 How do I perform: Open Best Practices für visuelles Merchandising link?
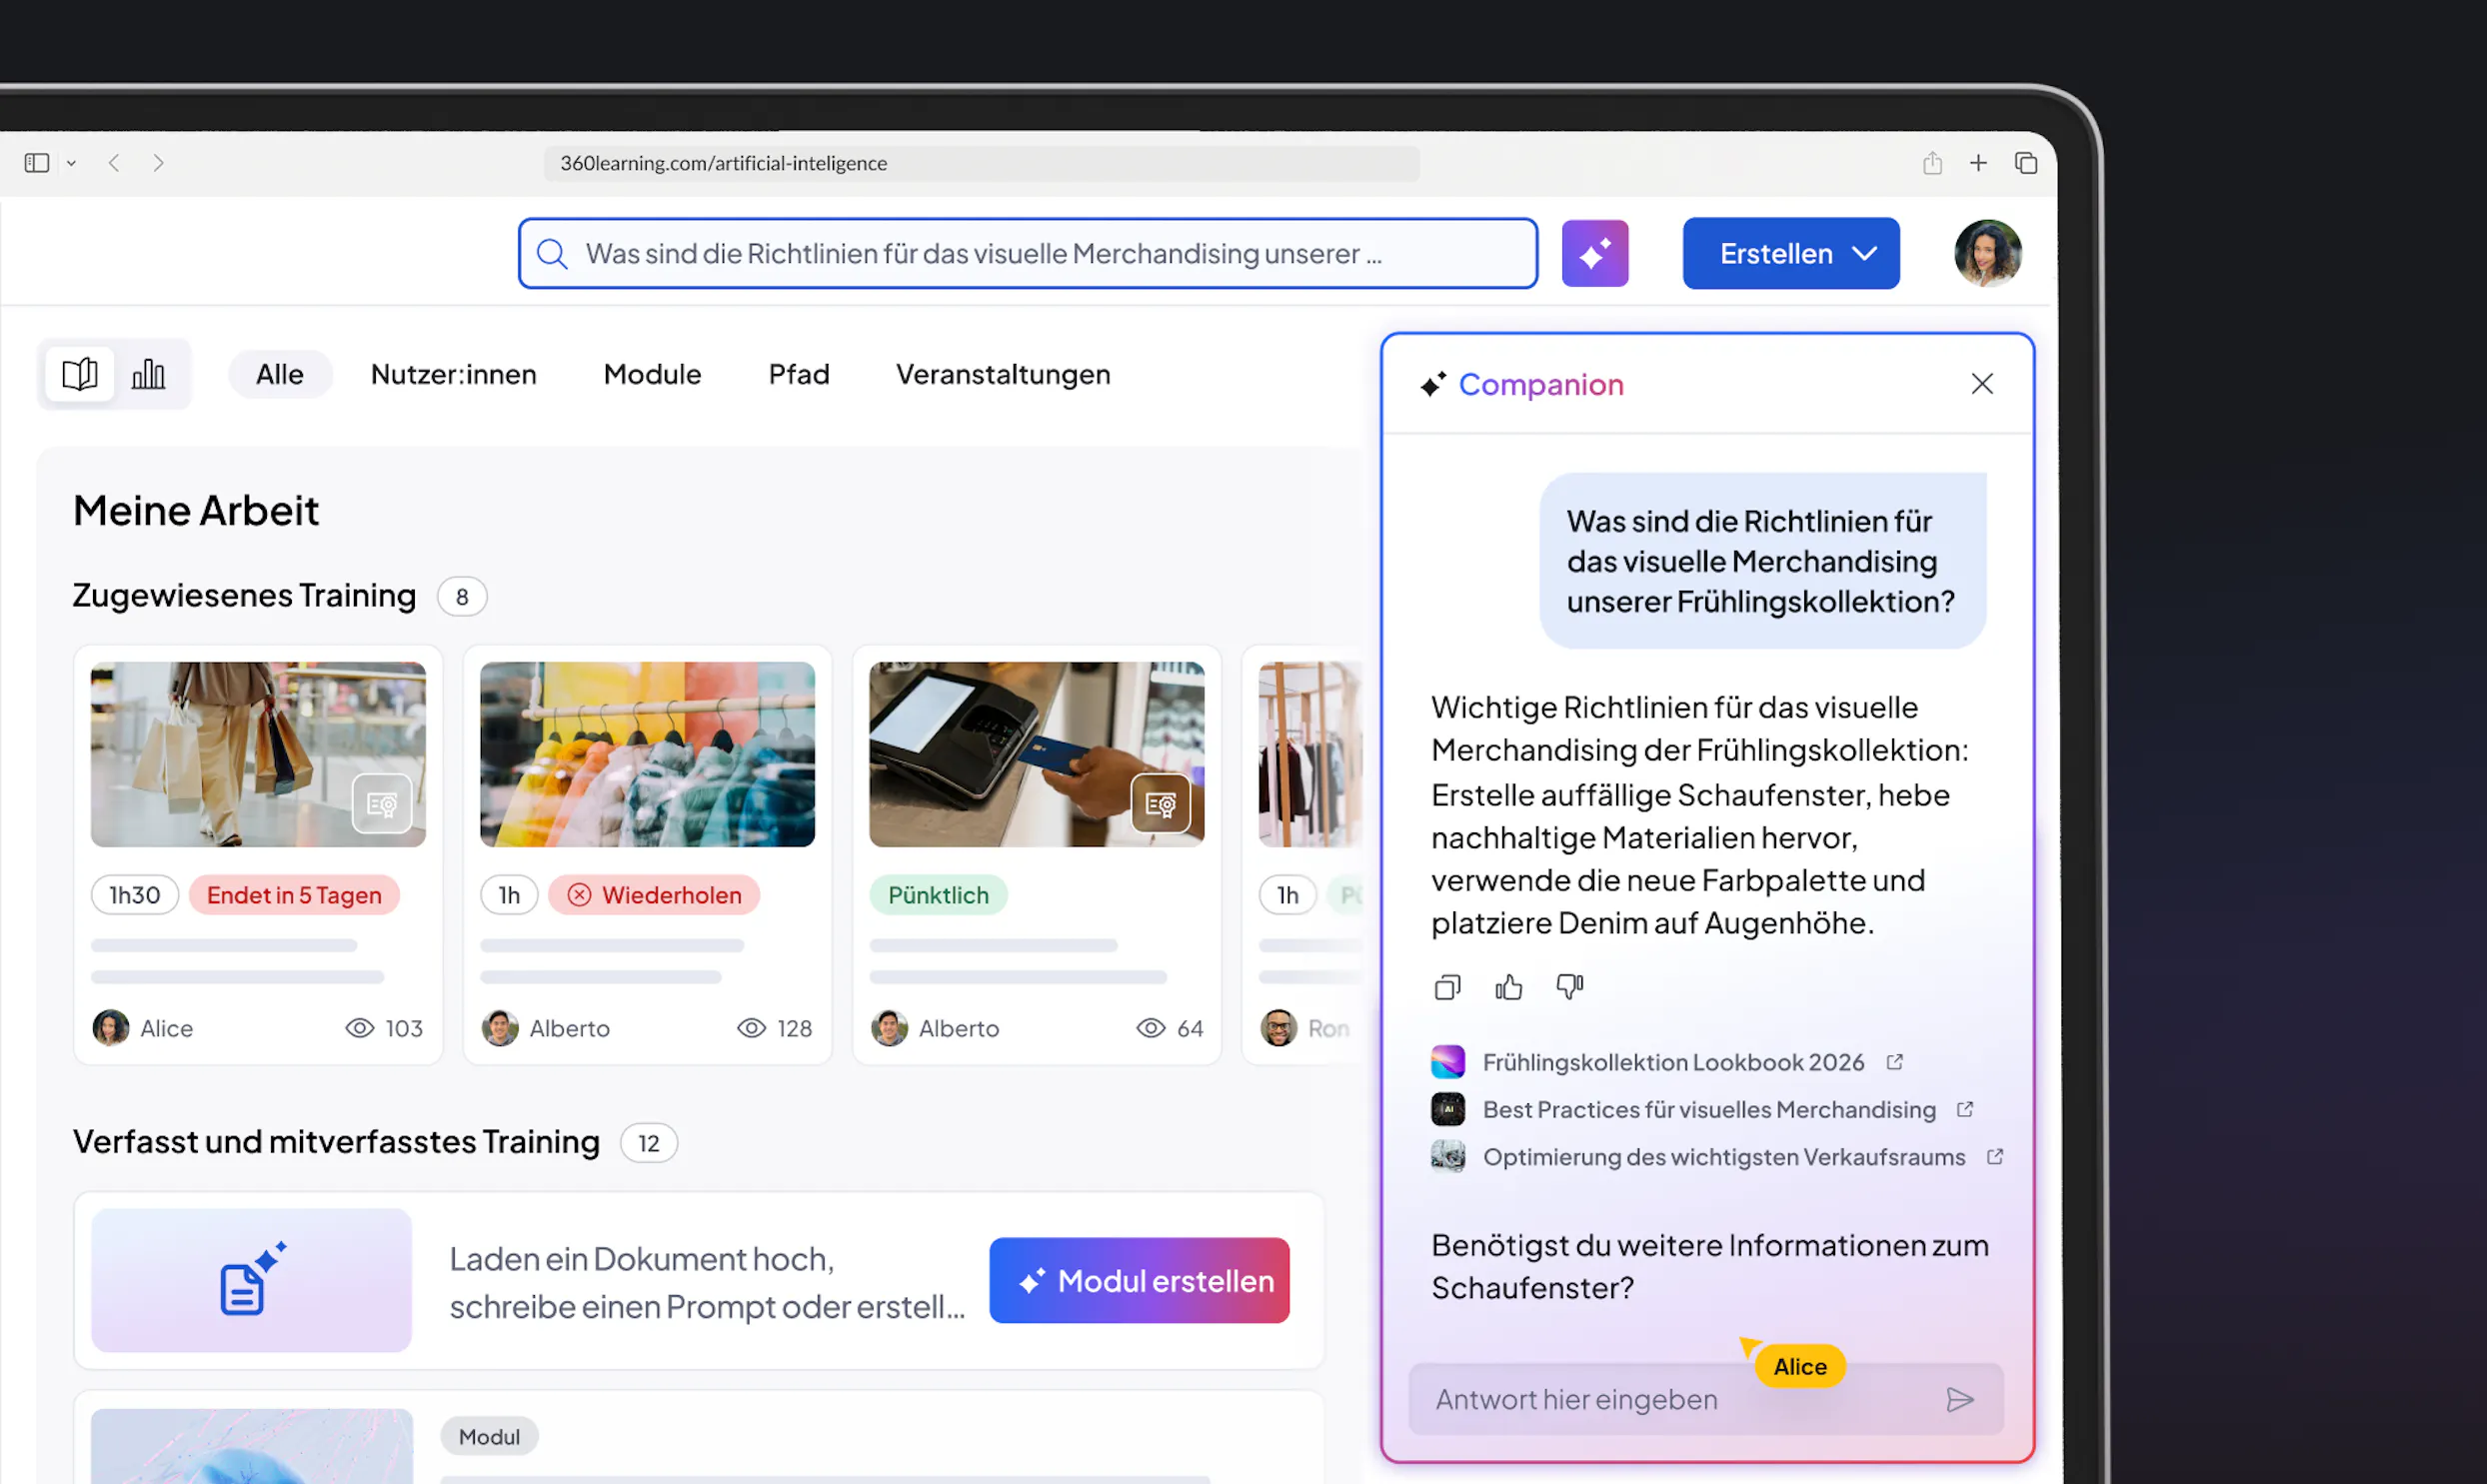(x=1708, y=1109)
